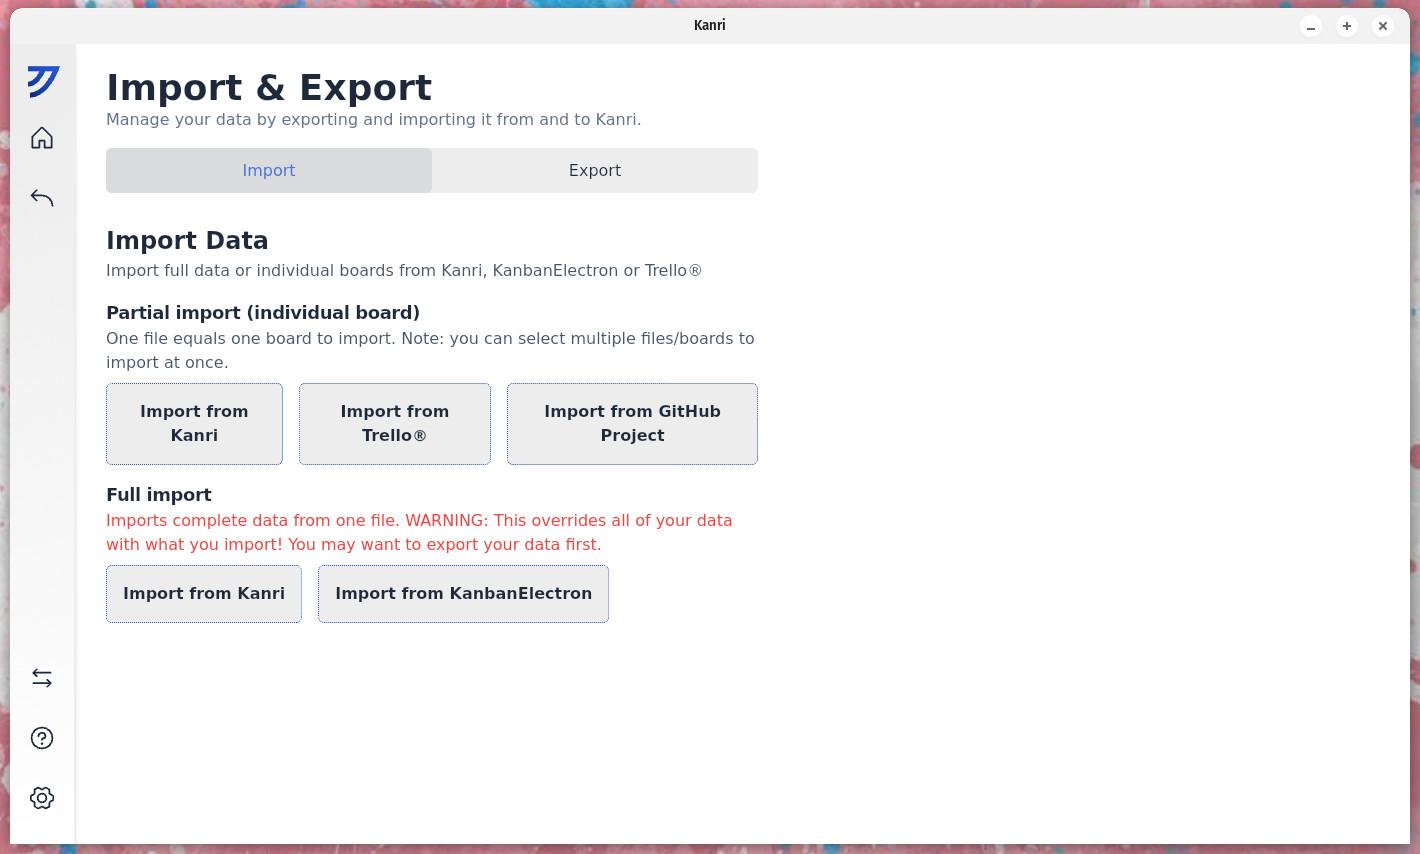The image size is (1420, 854).
Task: Choose Import from GitHub Project
Action: pos(632,424)
